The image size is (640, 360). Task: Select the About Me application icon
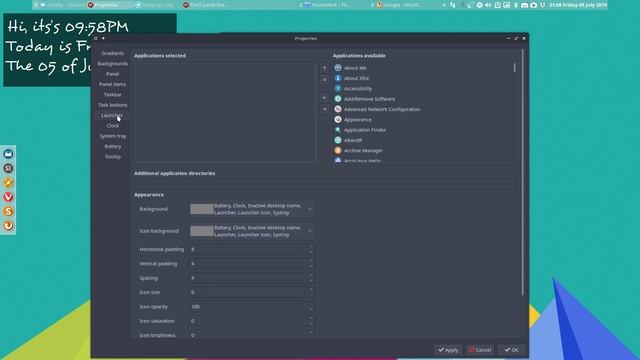coord(338,68)
